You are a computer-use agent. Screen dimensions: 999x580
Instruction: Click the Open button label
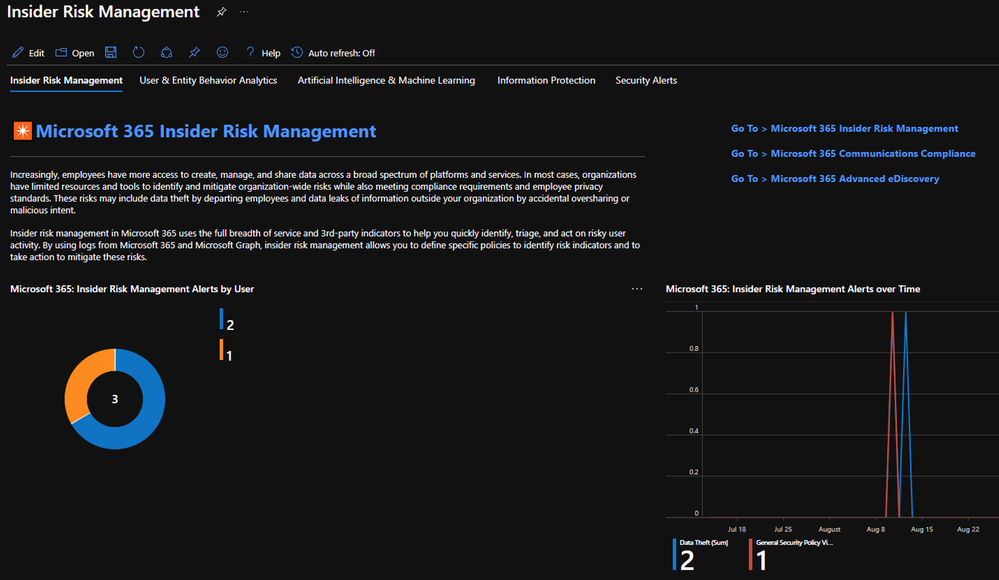(83, 53)
